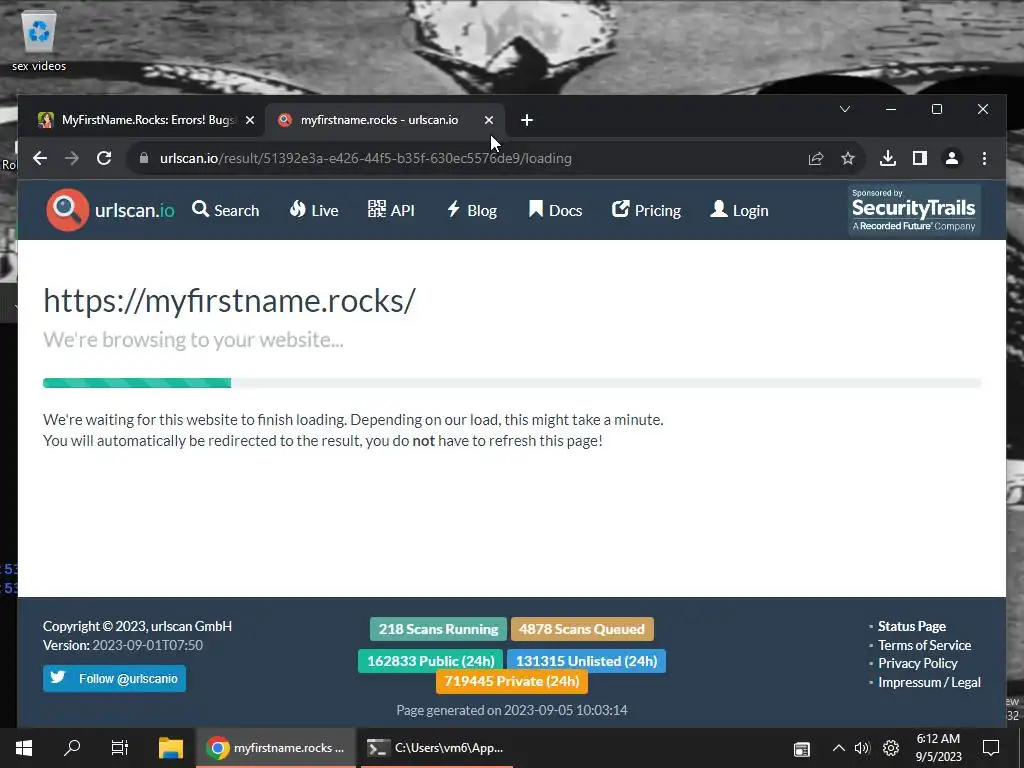Open the Status Page link

(912, 626)
